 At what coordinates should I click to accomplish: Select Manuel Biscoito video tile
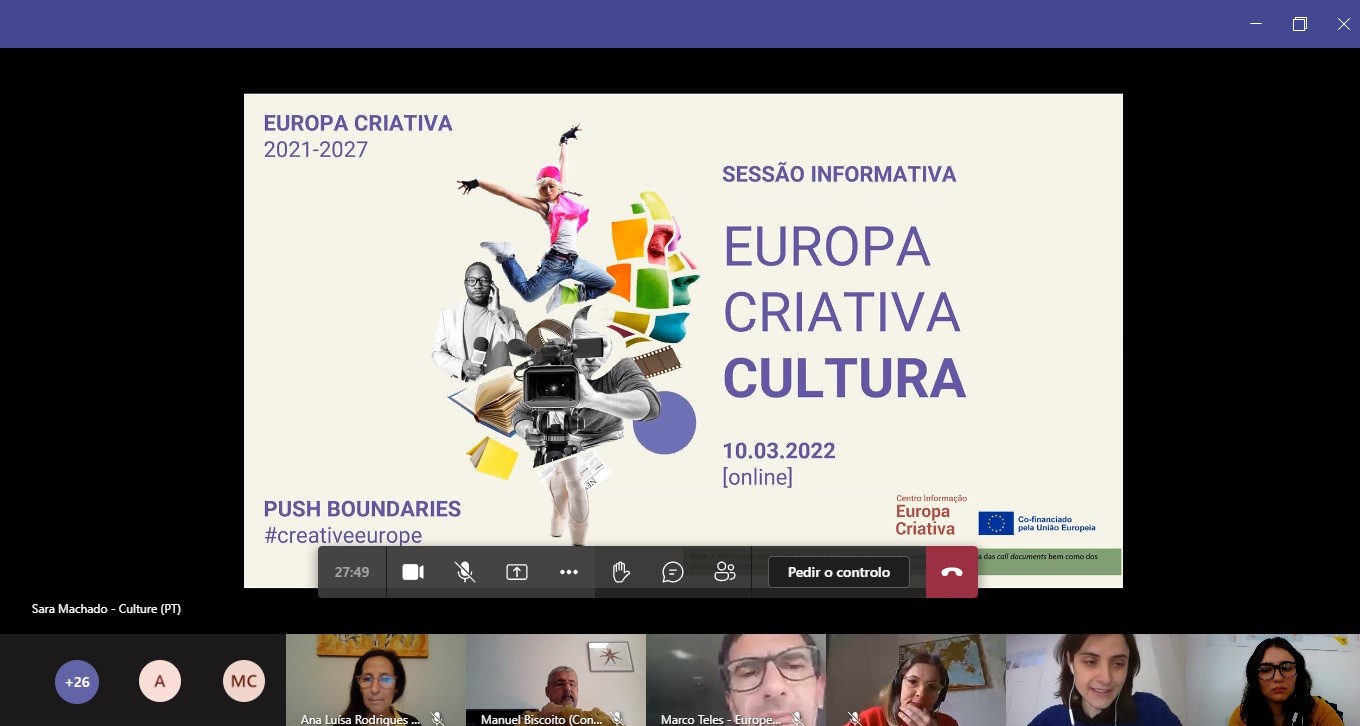(555, 680)
